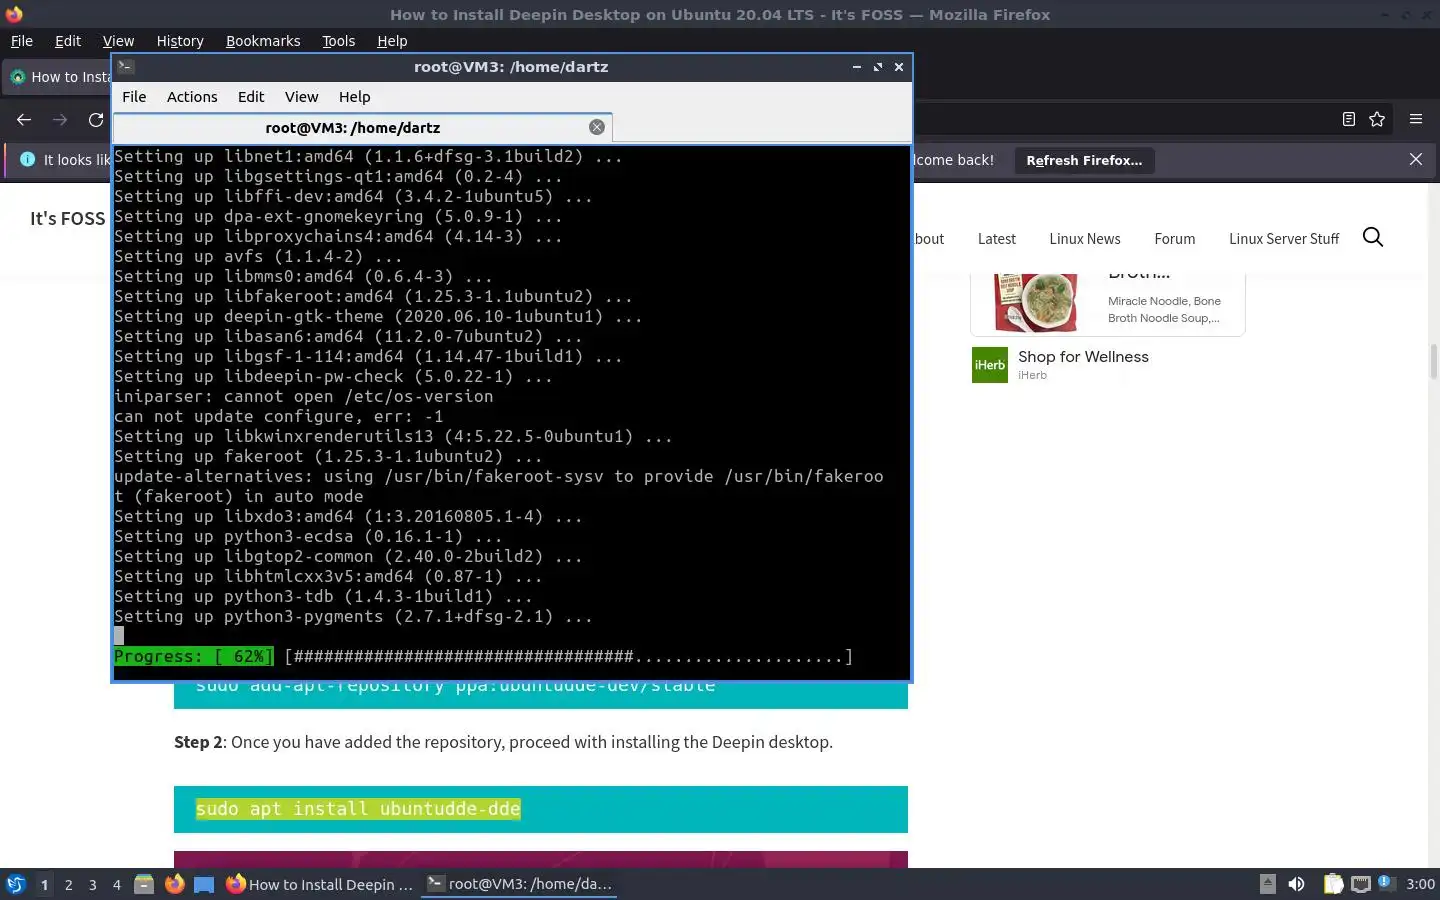Click the It's FOSS site logo
The image size is (1440, 900).
[67, 218]
